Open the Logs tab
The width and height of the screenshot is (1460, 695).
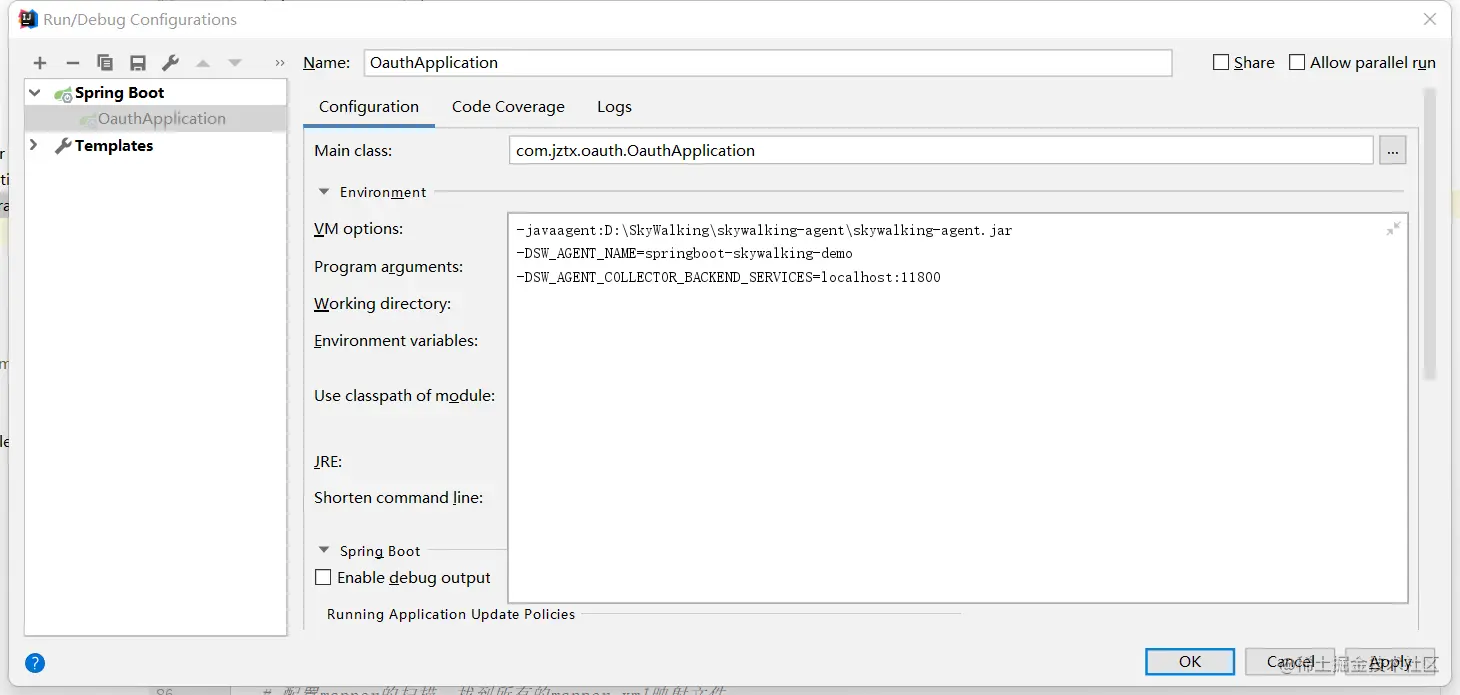614,107
